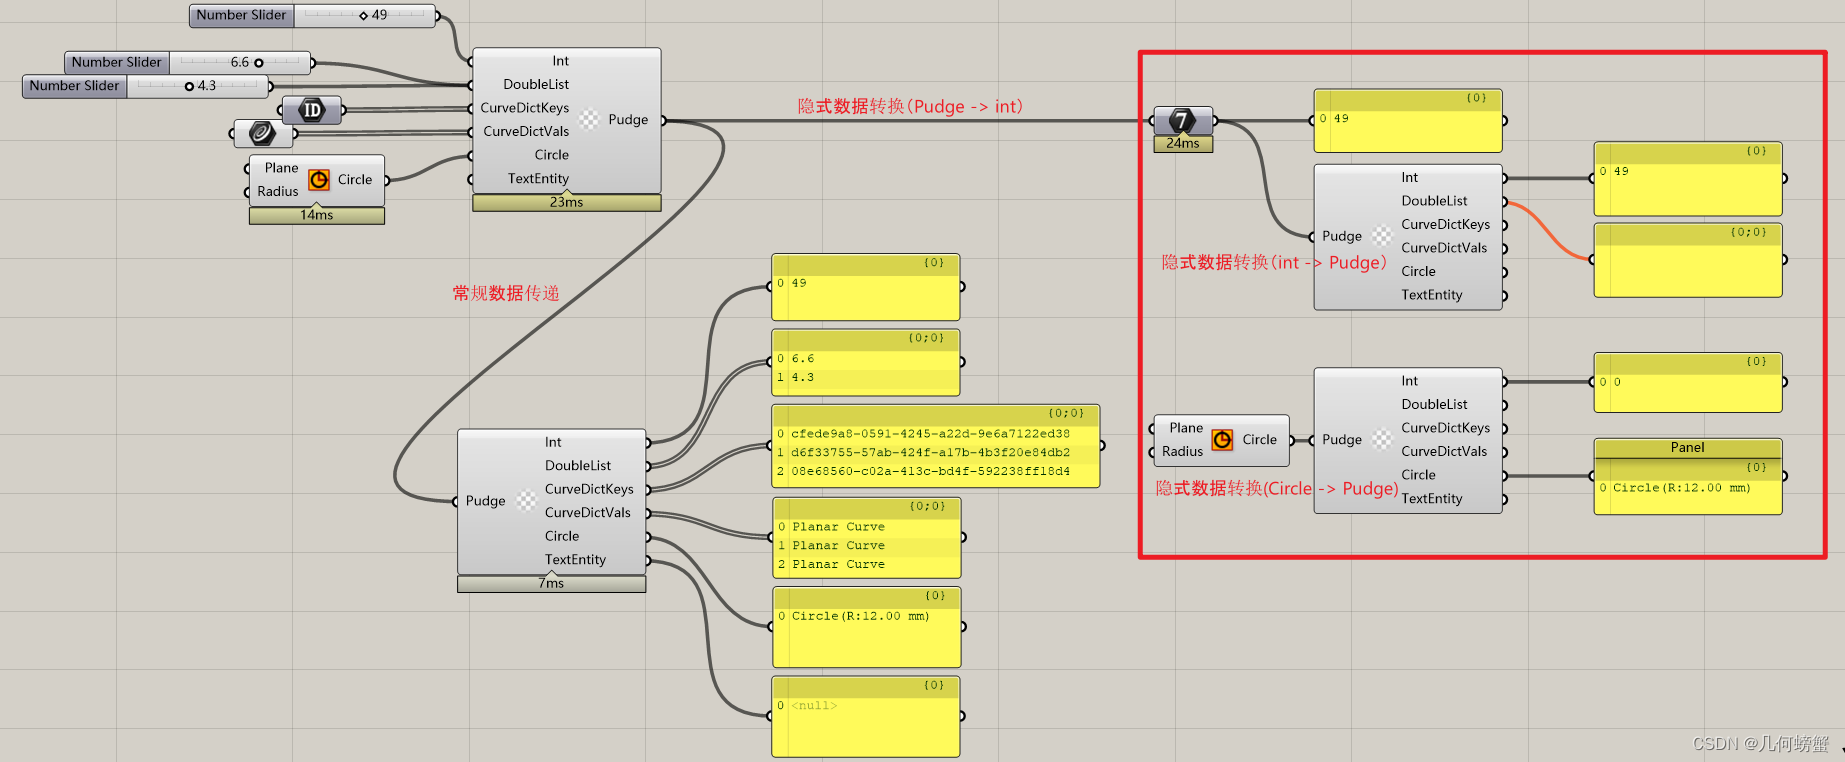Viewport: 1845px width, 762px height.
Task: Select the 08e68560-c02a GUID row
Action: point(936,471)
